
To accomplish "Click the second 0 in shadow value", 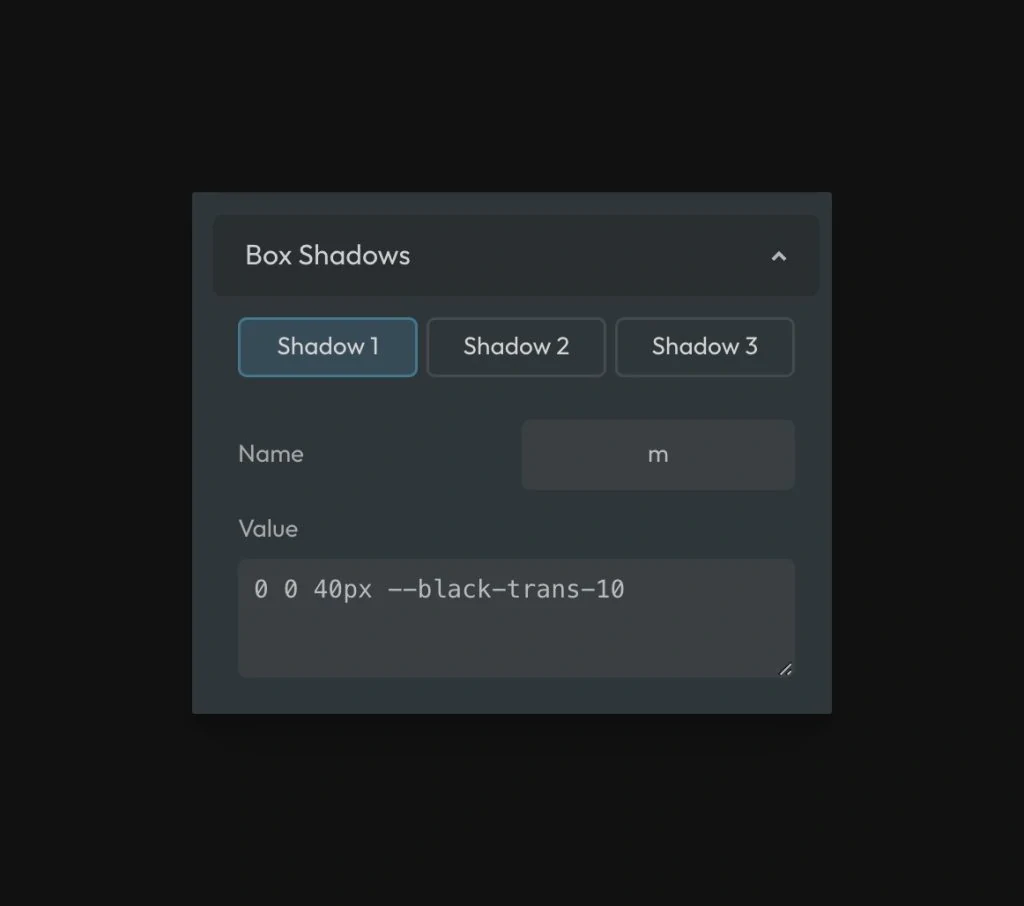I will 290,590.
